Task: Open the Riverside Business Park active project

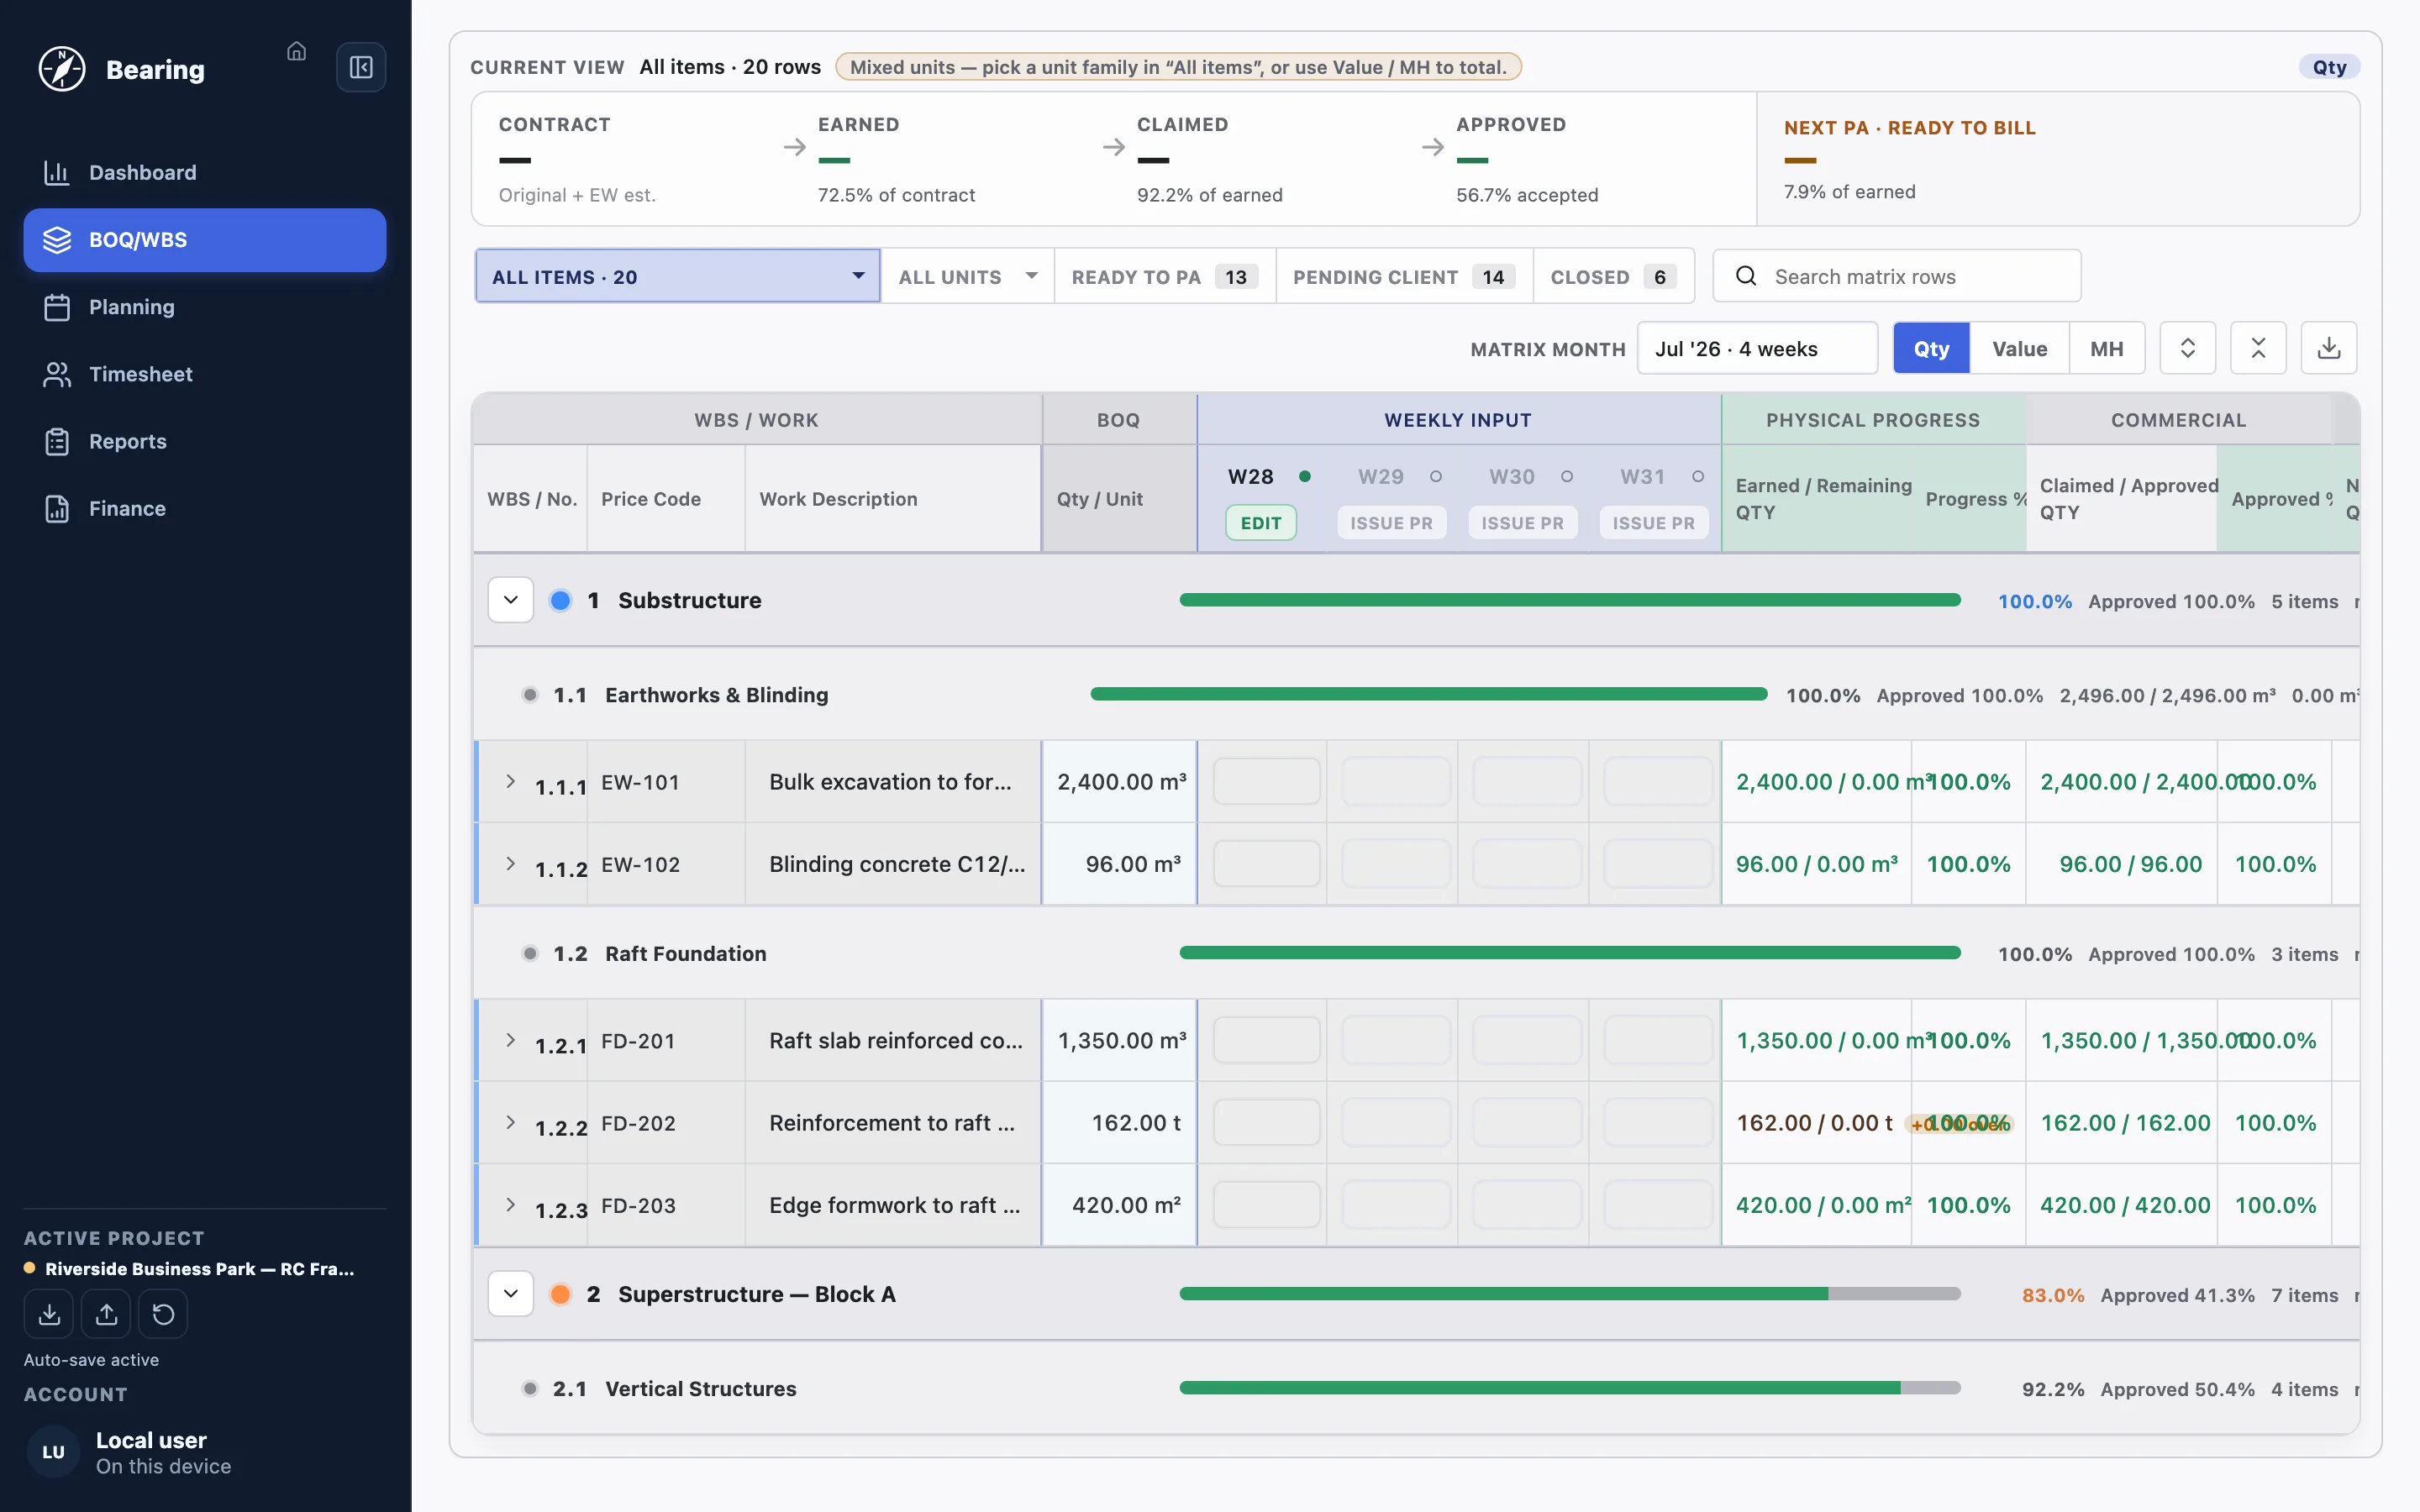Action: (190, 1268)
